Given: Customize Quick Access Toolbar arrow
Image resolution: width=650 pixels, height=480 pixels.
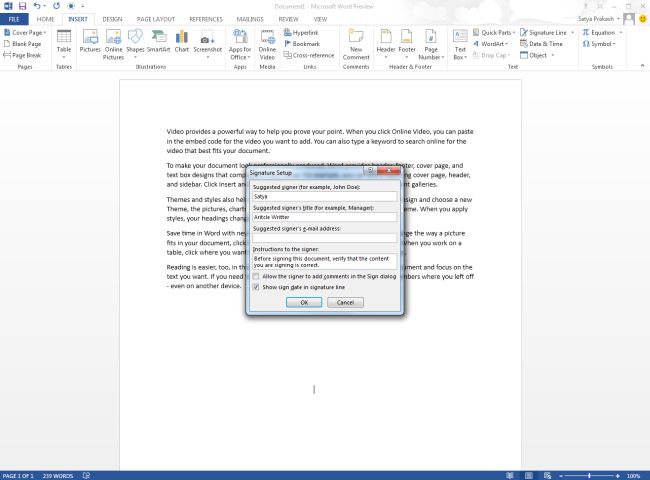Looking at the screenshot, I should (x=82, y=6).
